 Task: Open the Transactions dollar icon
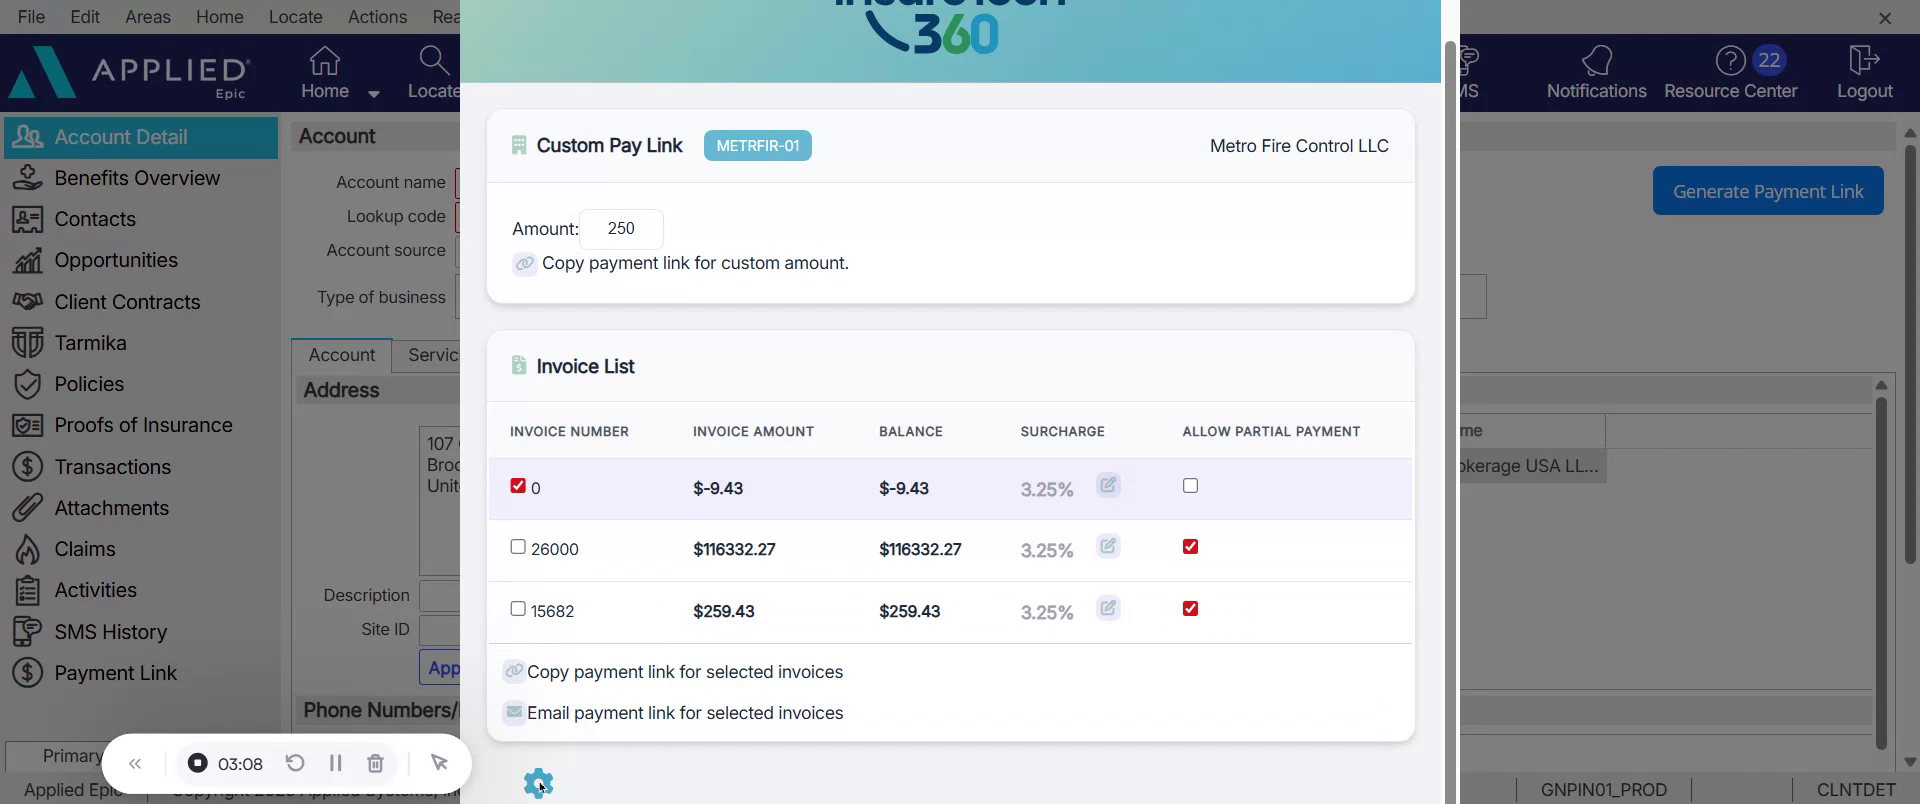(27, 467)
